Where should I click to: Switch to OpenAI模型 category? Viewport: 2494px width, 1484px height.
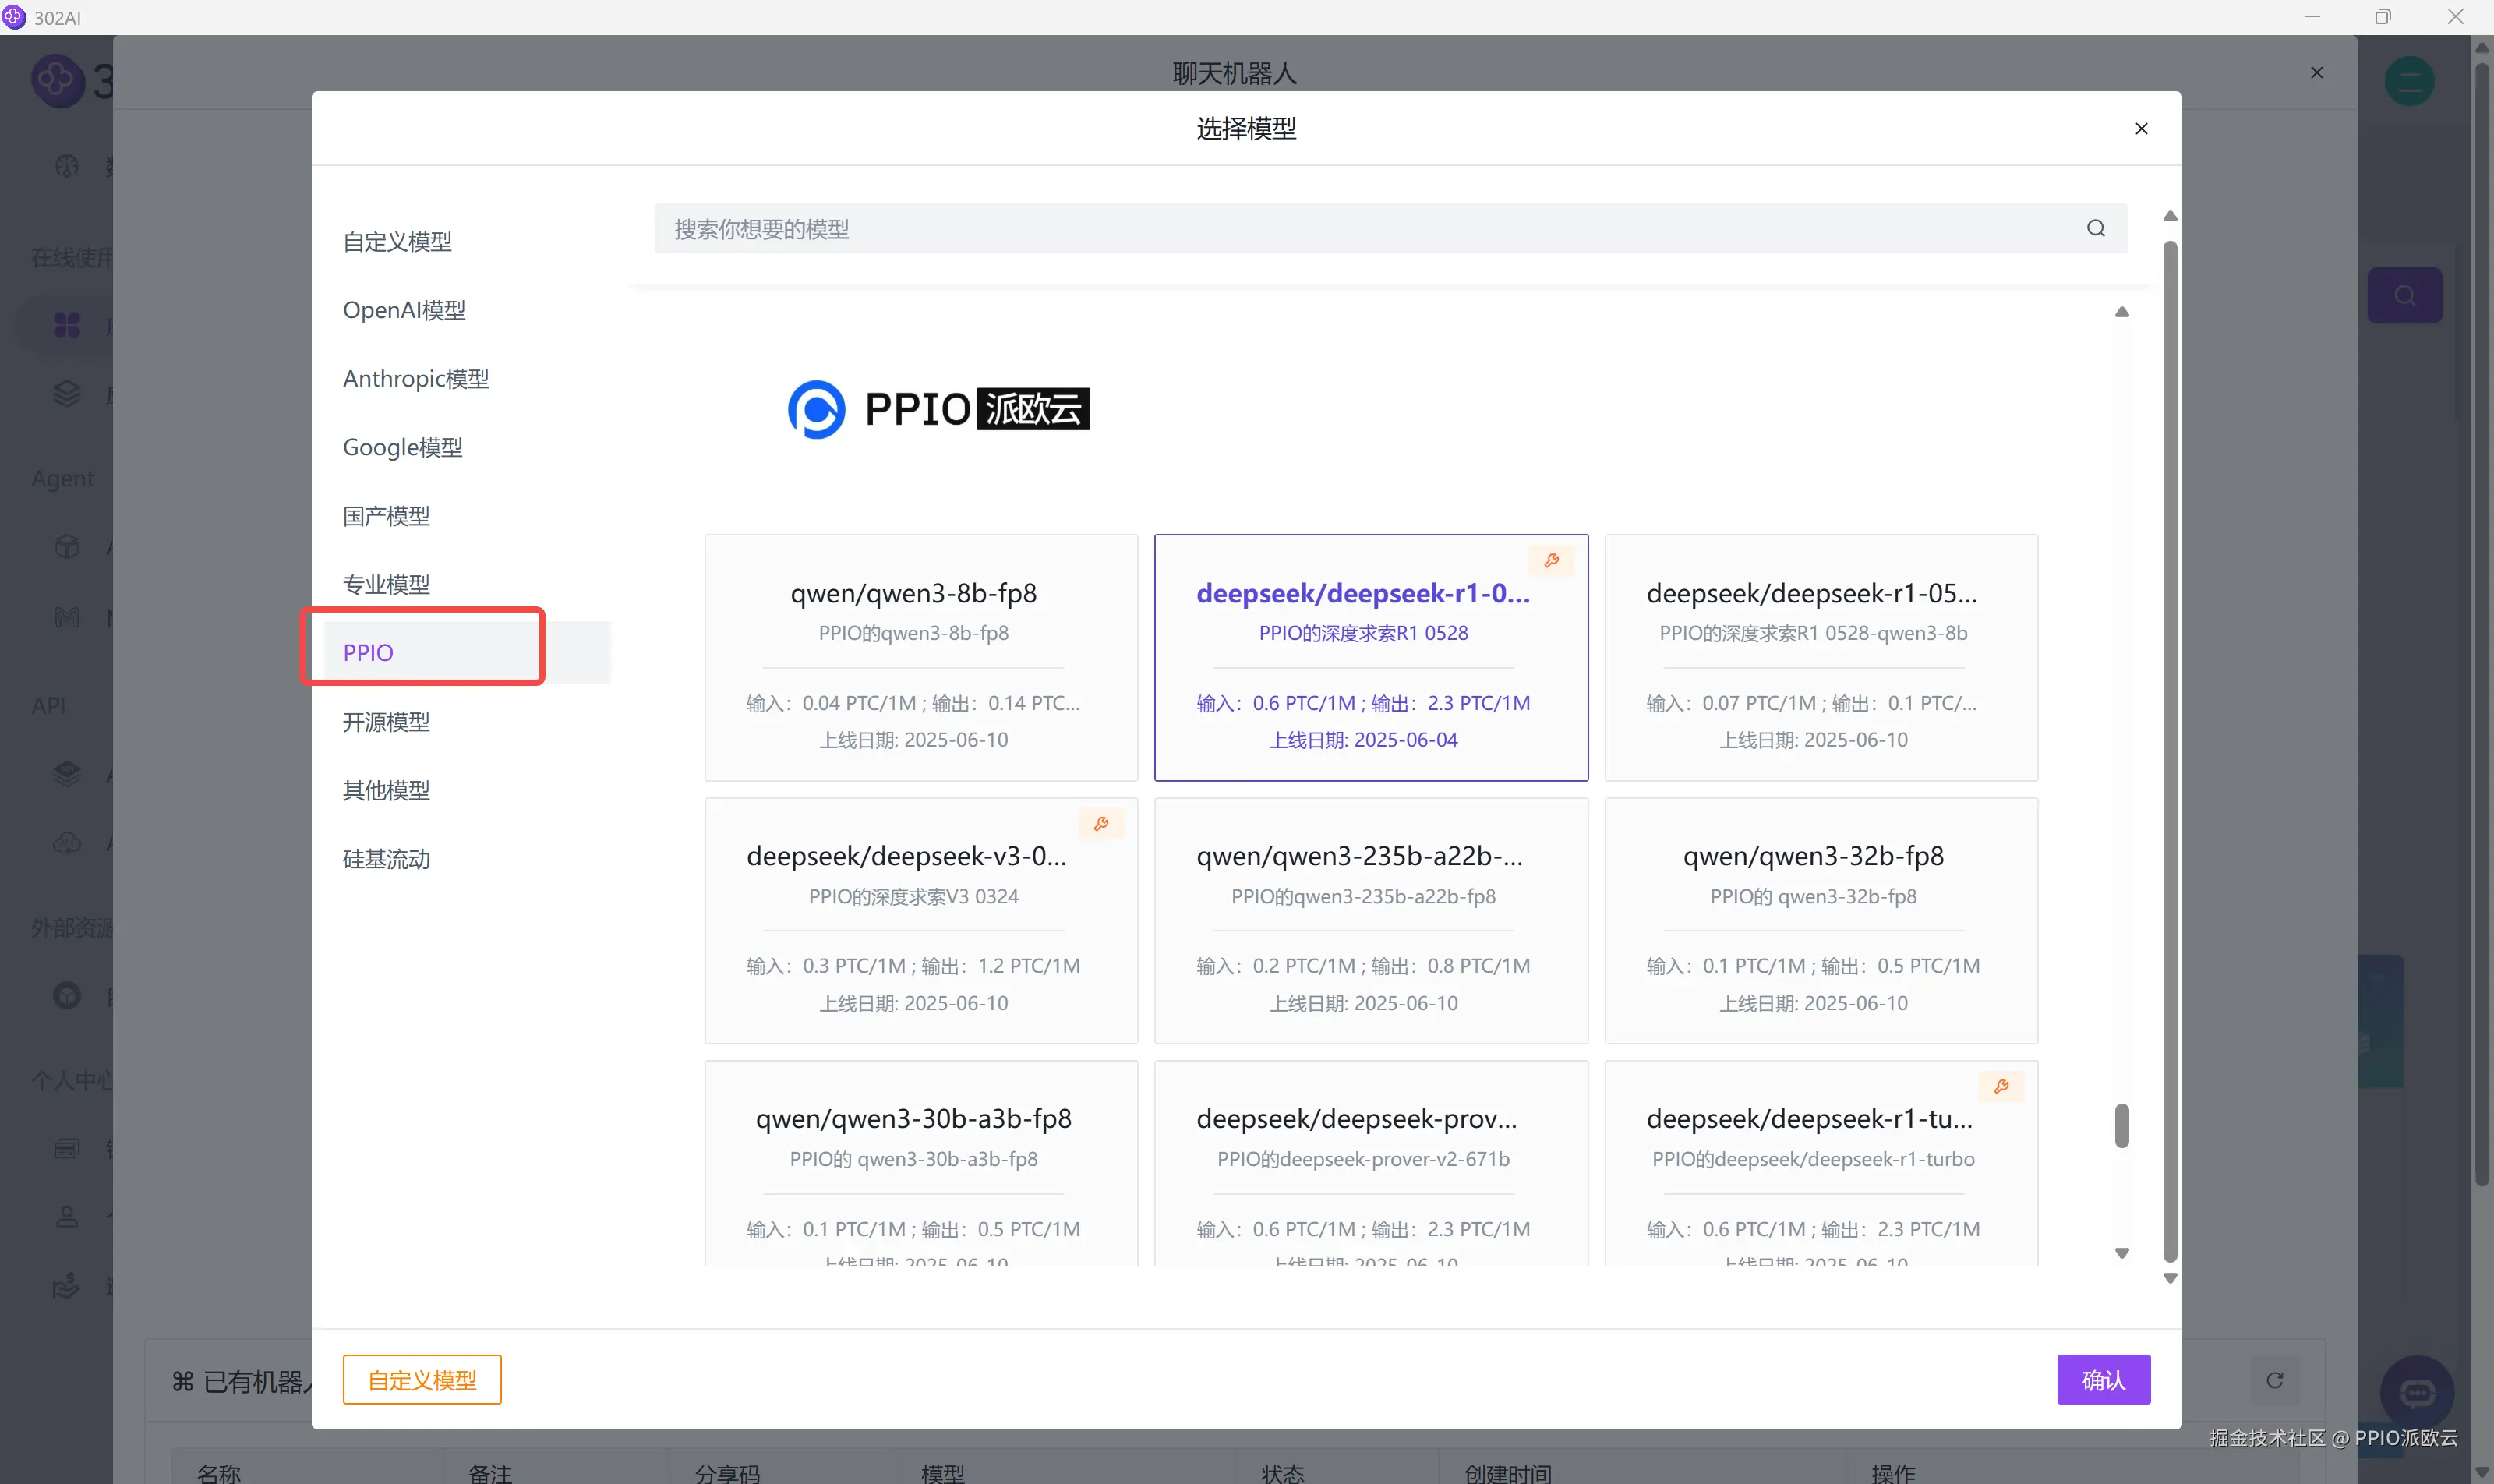tap(404, 310)
